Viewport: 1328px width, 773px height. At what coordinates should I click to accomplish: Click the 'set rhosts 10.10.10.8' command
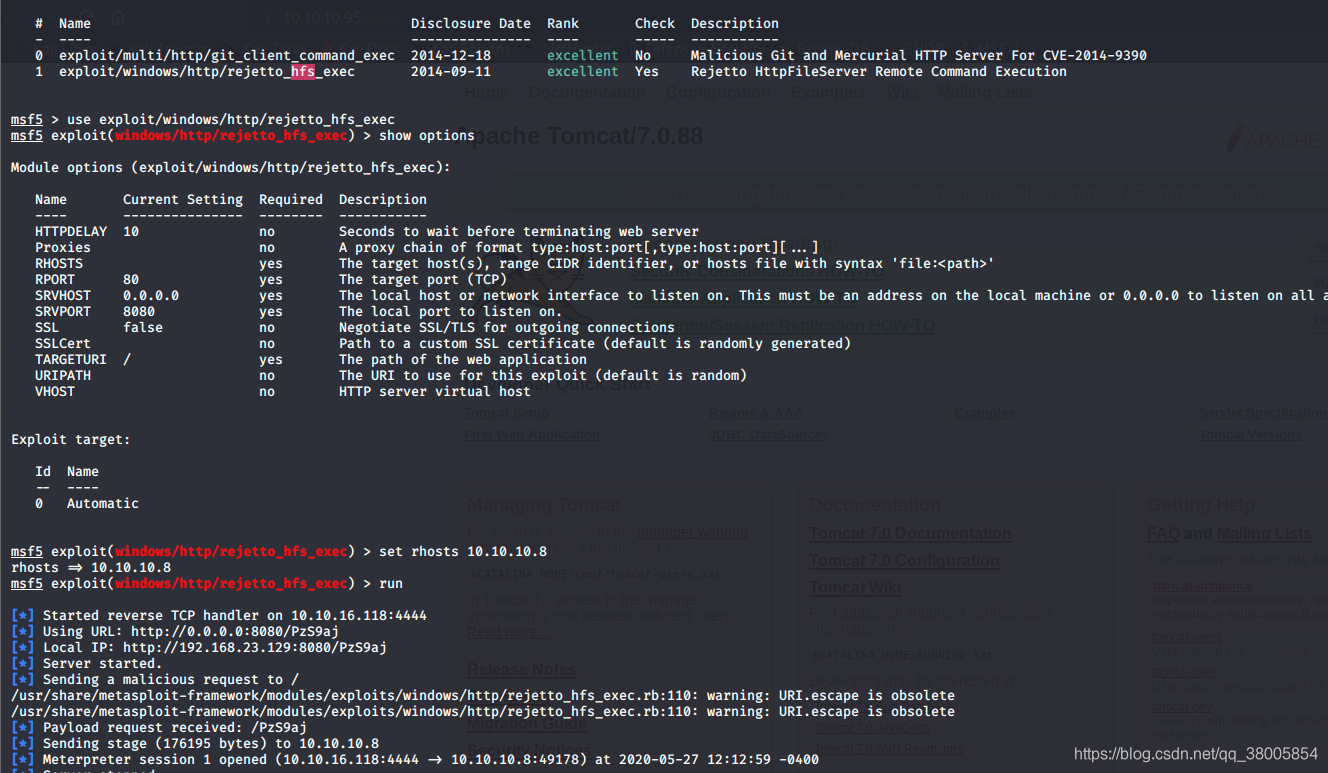click(463, 551)
